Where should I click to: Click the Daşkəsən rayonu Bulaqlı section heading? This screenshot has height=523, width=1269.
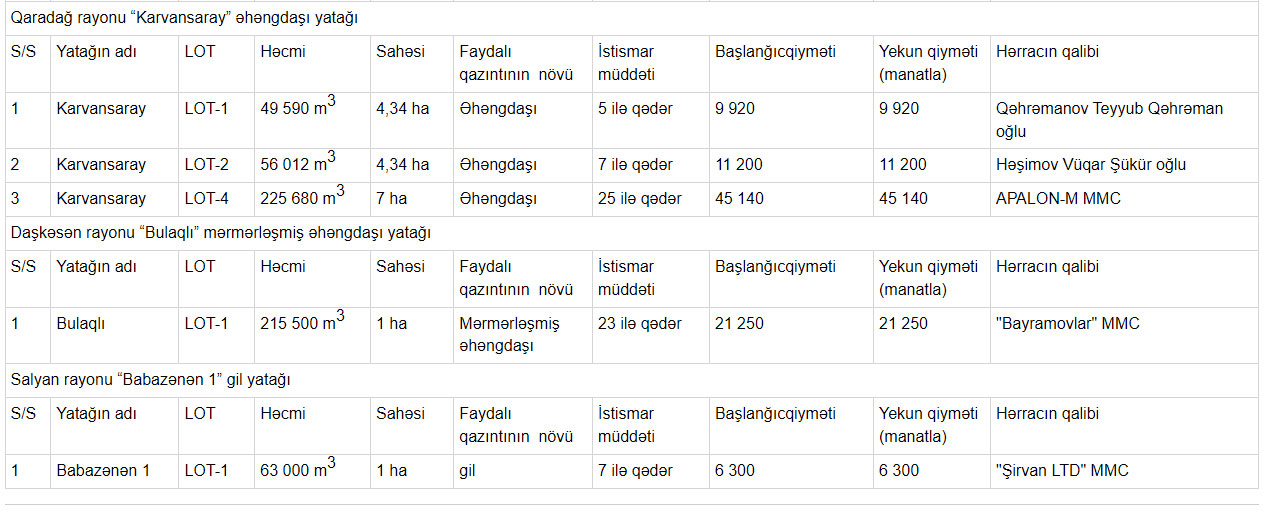pyautogui.click(x=221, y=233)
